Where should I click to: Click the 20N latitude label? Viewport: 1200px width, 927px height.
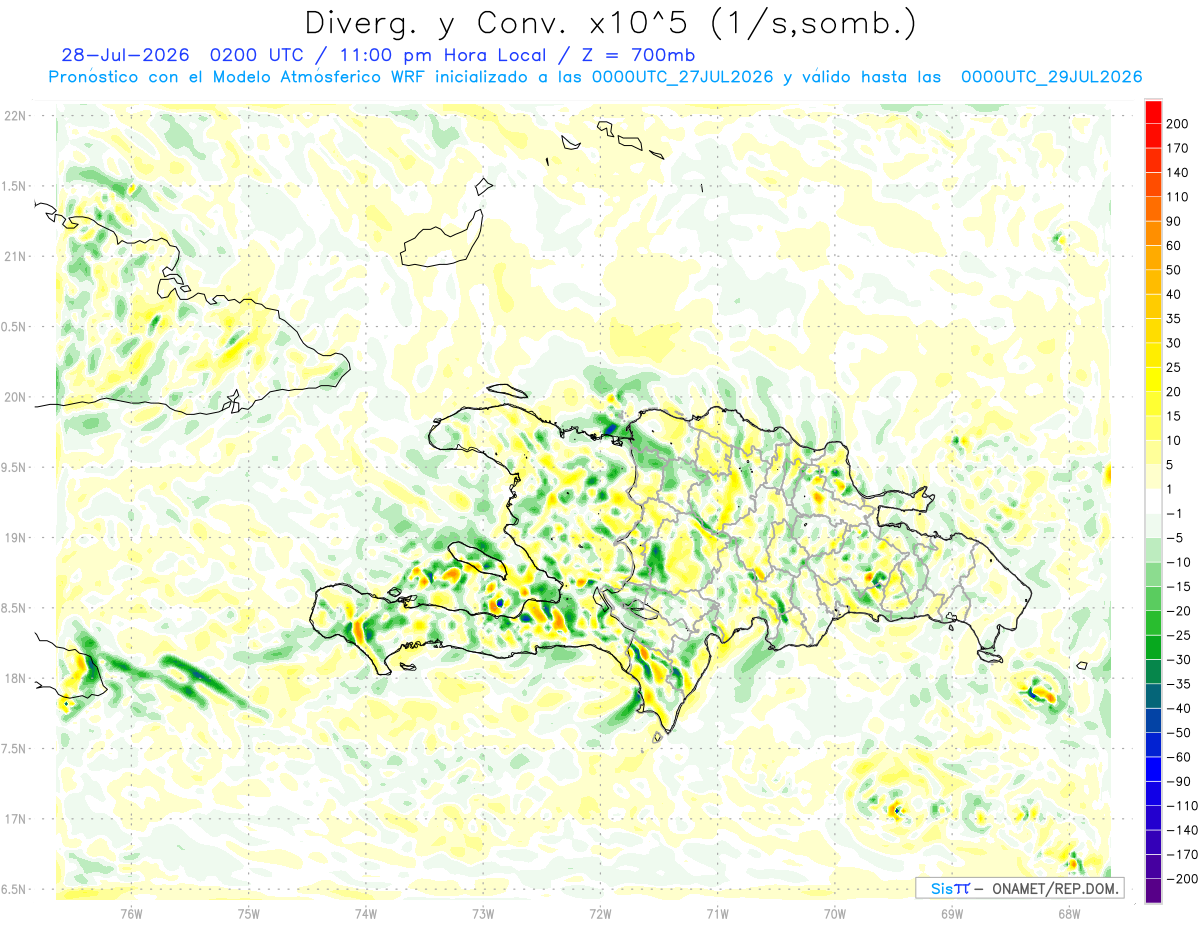click(x=14, y=397)
